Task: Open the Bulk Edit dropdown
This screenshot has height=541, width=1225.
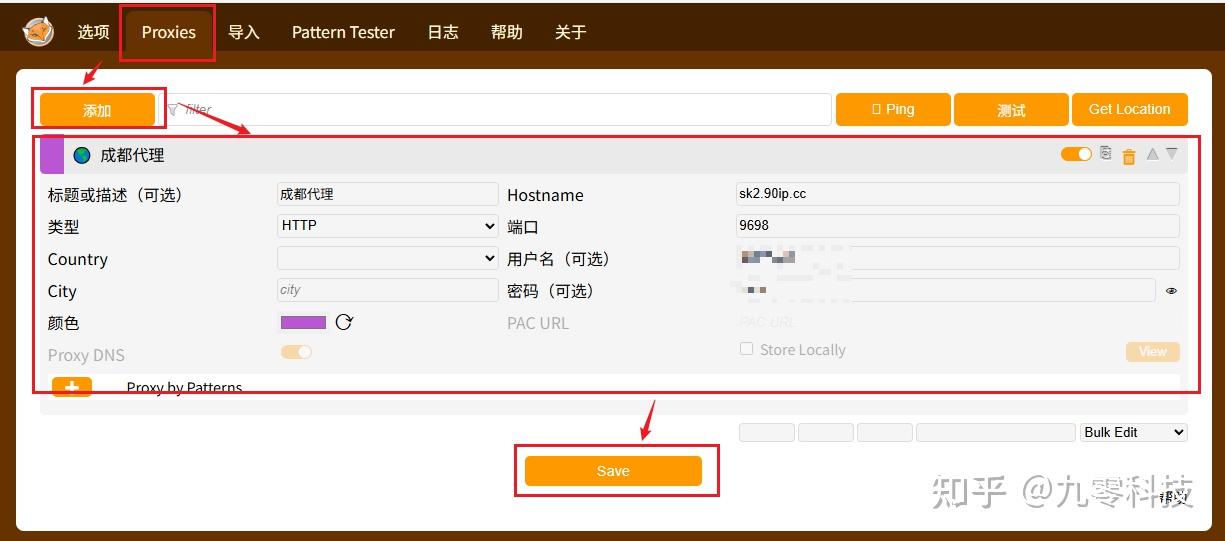Action: point(1134,432)
